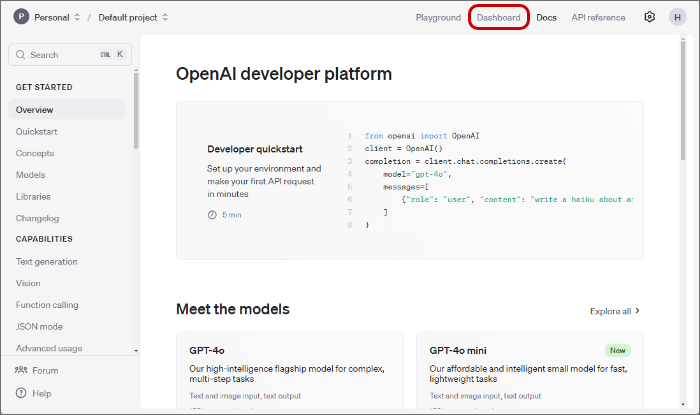This screenshot has width=700, height=415.
Task: Select Overview in the sidebar
Action: click(x=67, y=109)
